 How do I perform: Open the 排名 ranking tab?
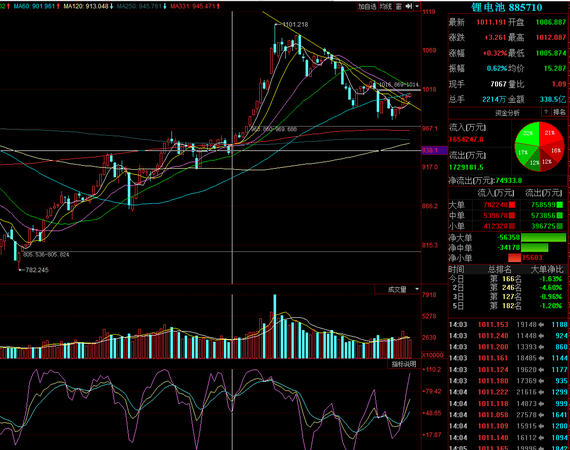click(x=559, y=112)
